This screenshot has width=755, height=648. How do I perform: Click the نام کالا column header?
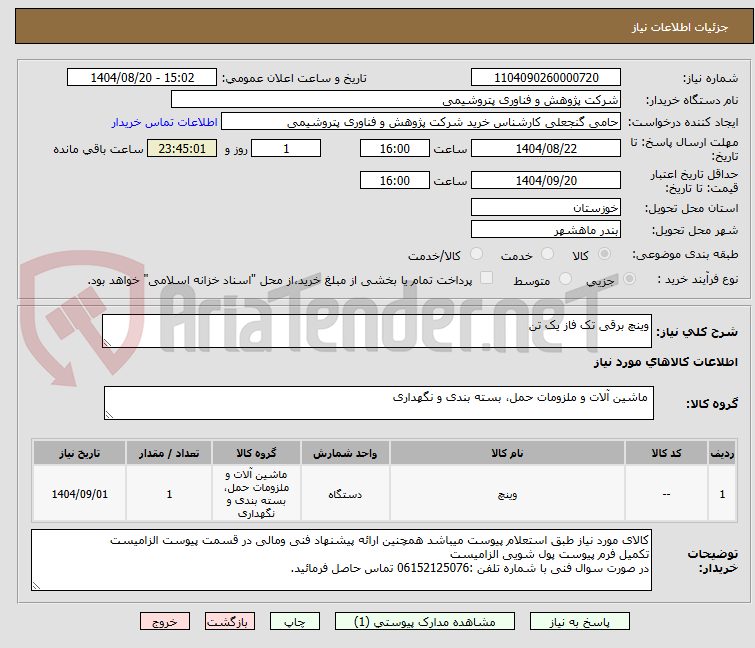(x=508, y=453)
